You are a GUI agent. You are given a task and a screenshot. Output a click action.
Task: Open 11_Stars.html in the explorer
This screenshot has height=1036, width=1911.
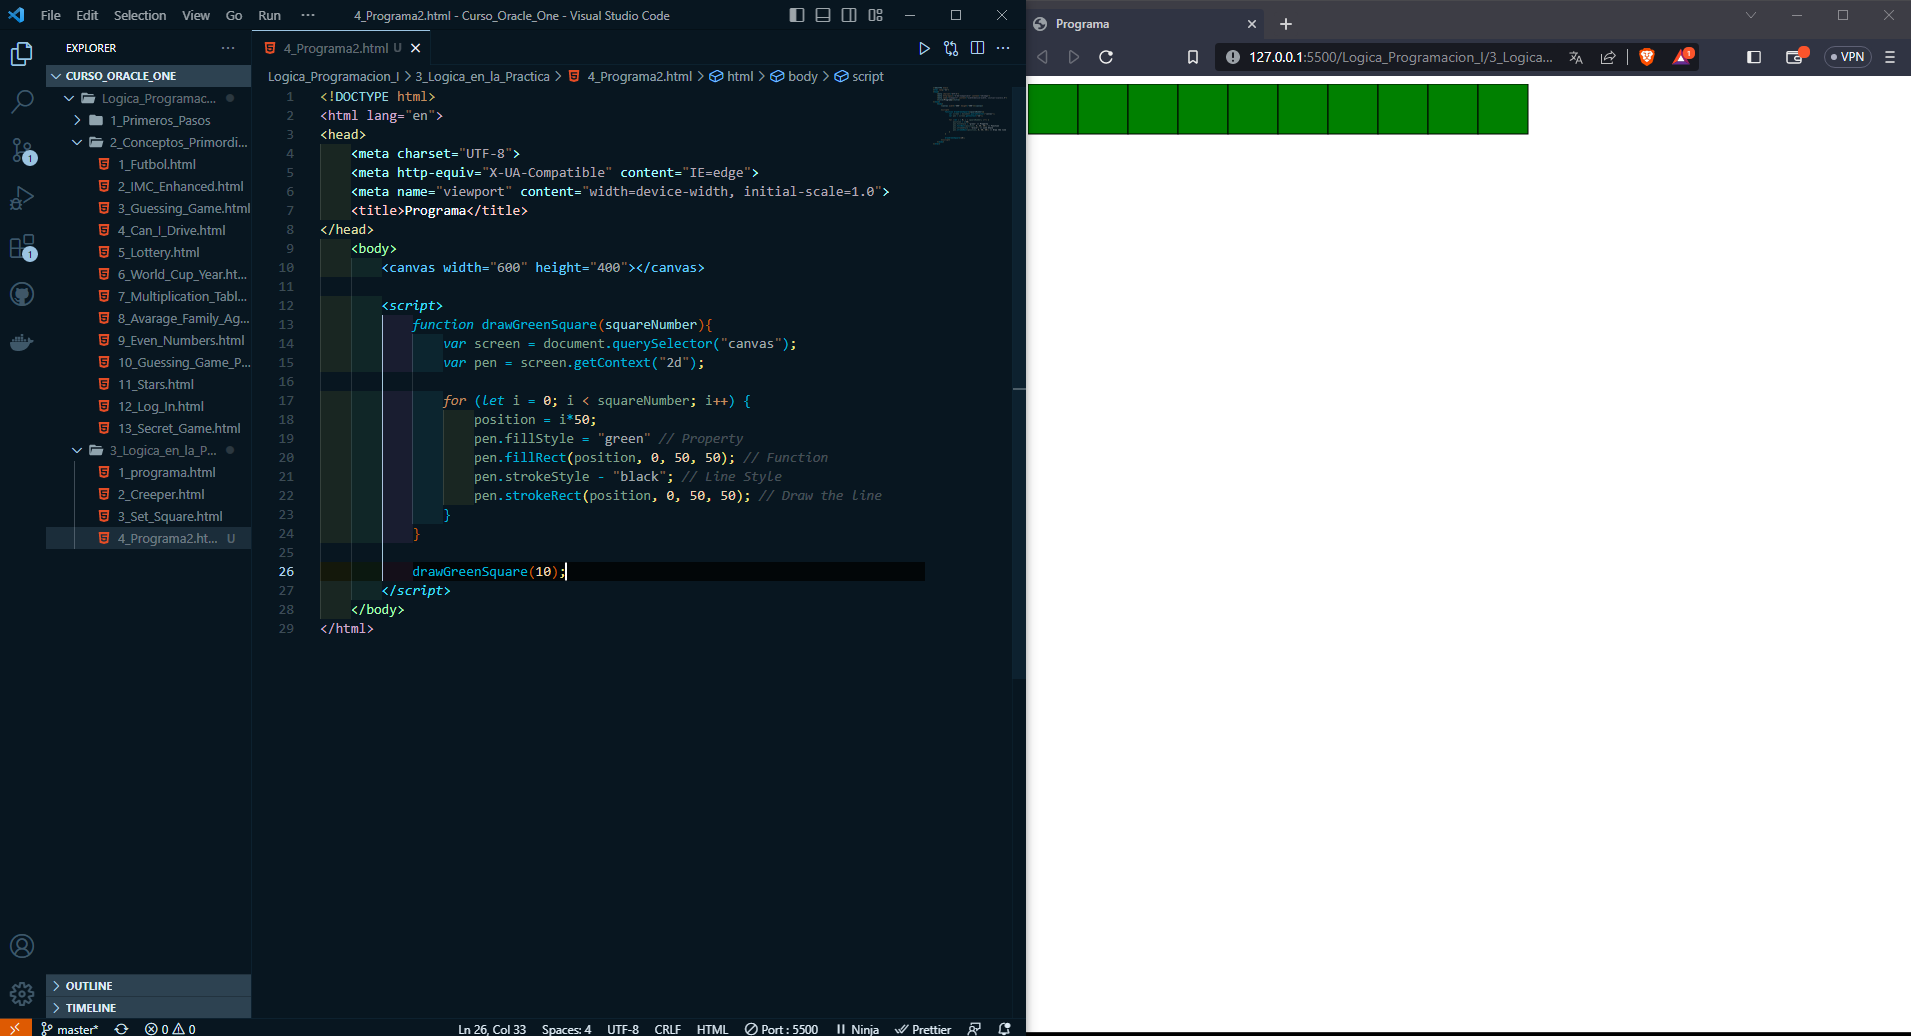click(x=148, y=384)
